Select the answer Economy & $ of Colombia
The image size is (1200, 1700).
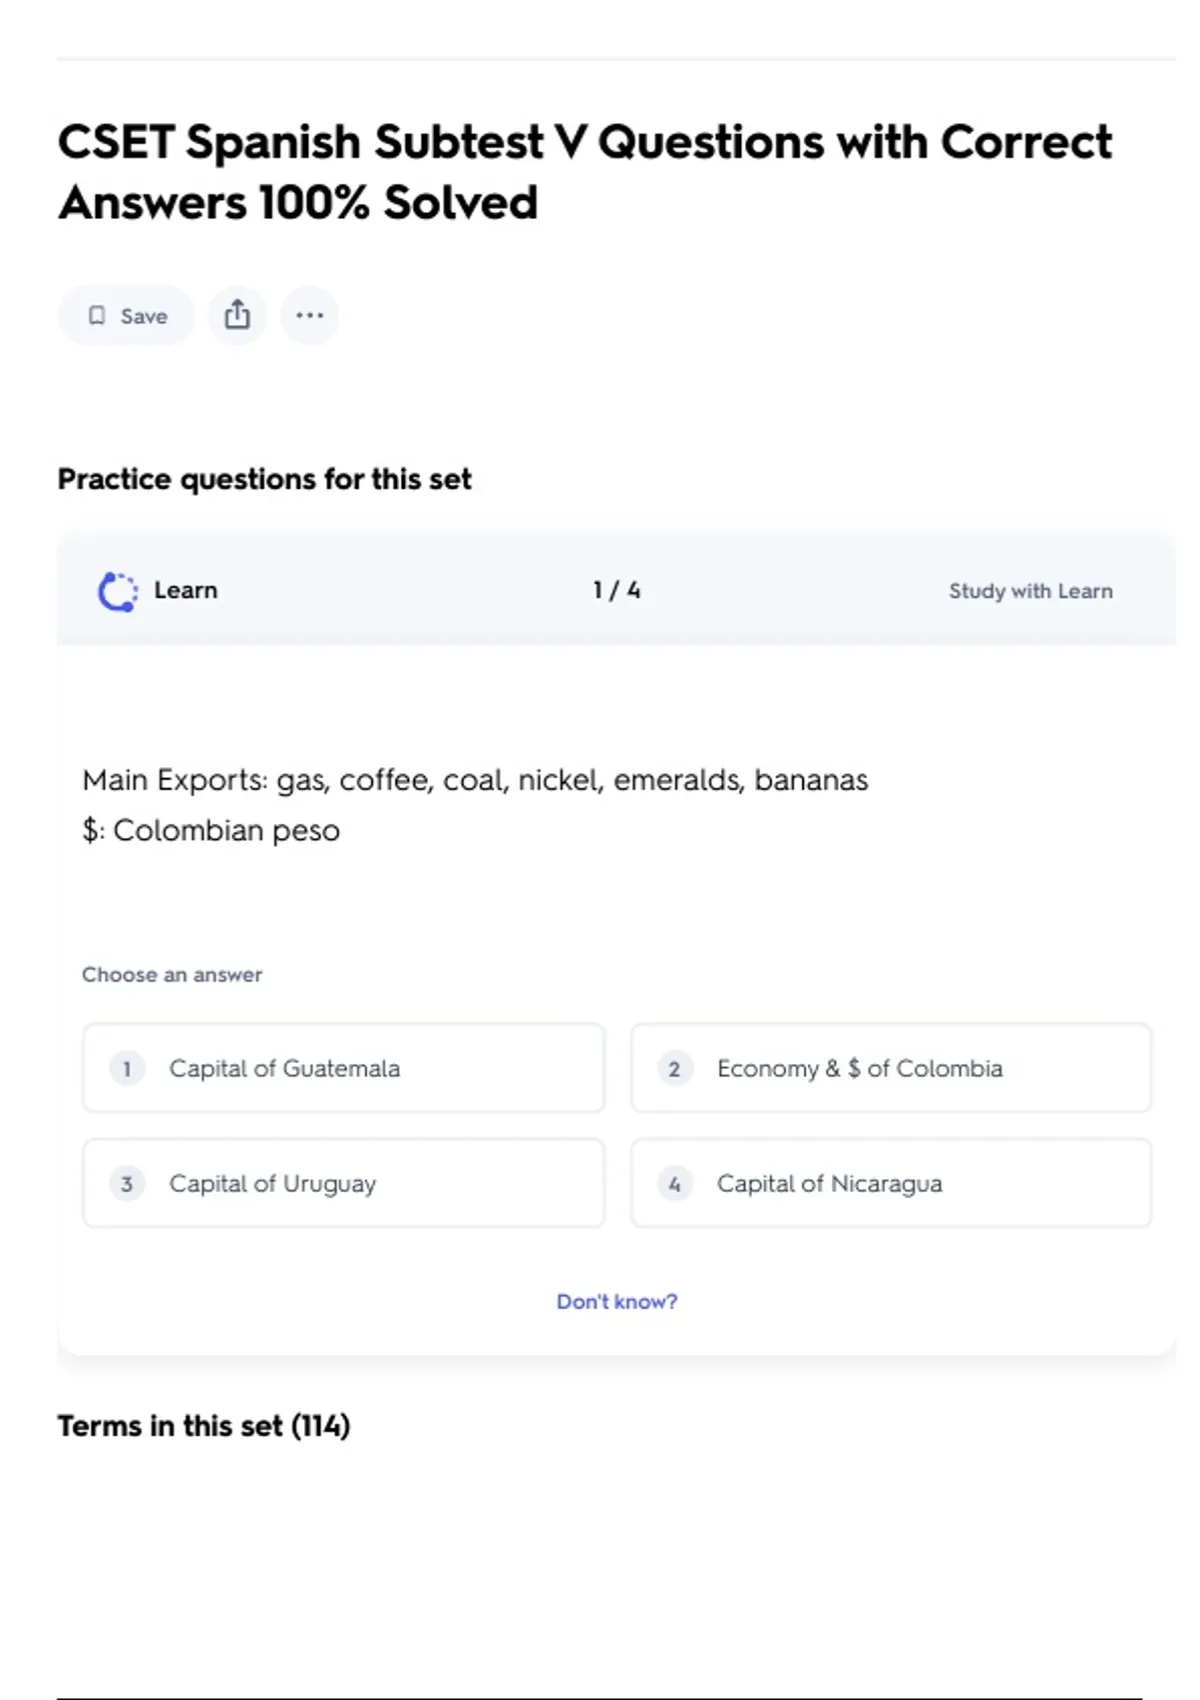point(891,1068)
